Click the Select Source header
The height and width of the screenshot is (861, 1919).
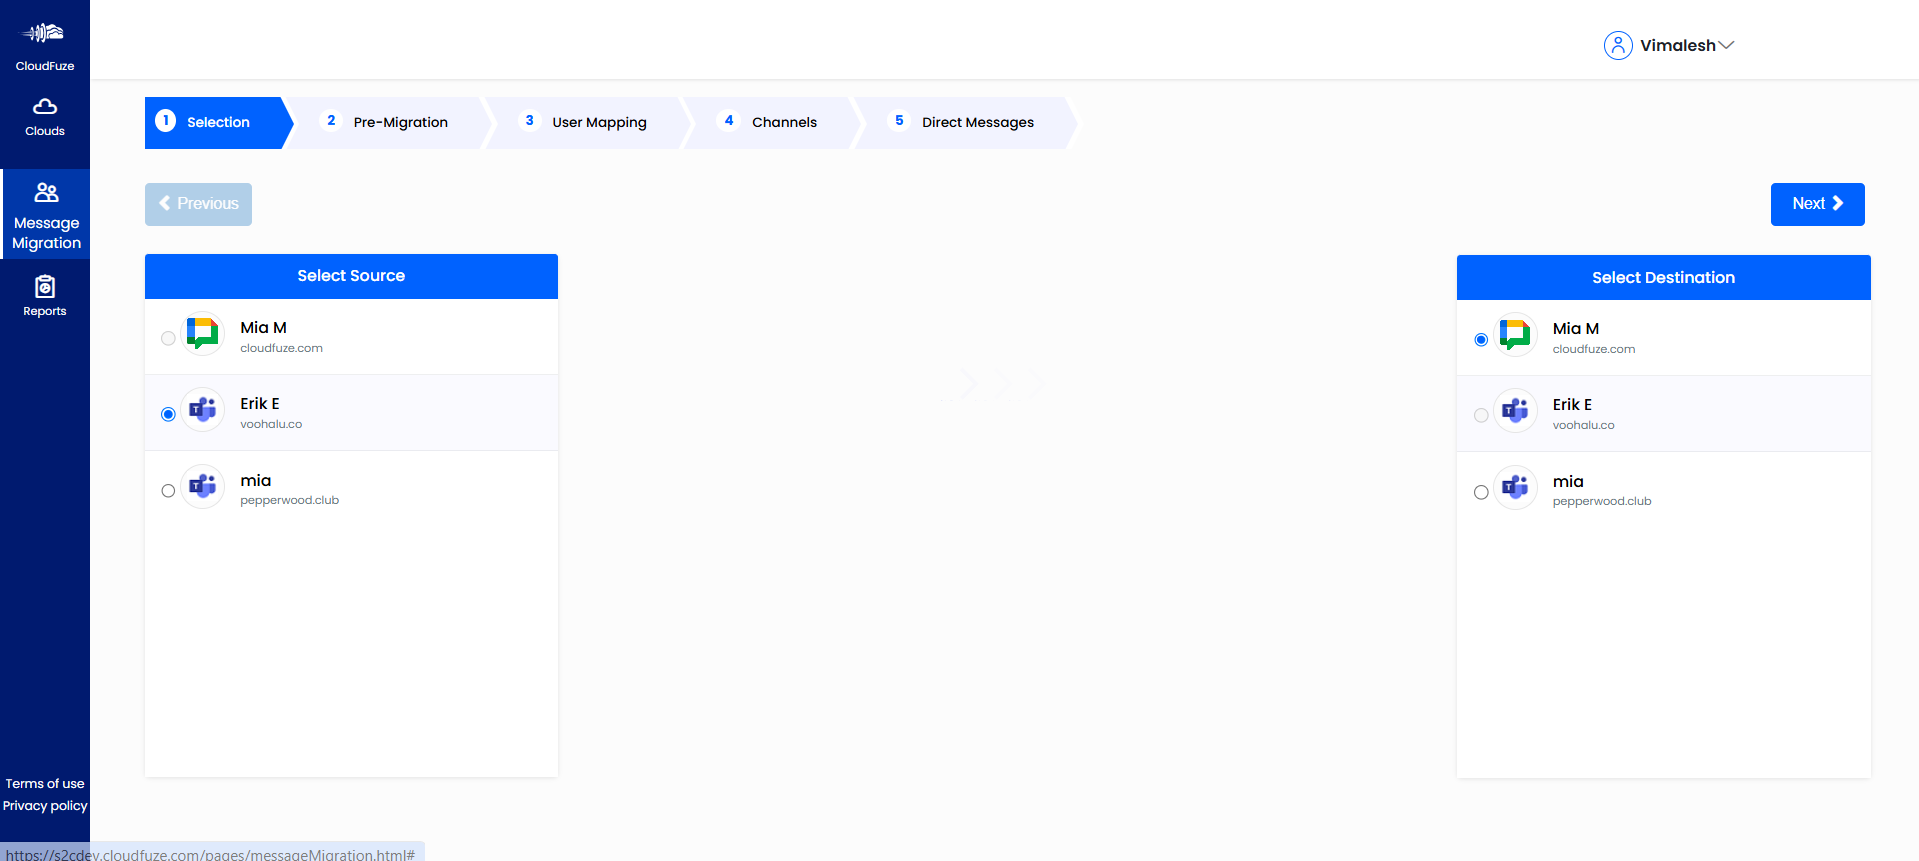tap(351, 276)
